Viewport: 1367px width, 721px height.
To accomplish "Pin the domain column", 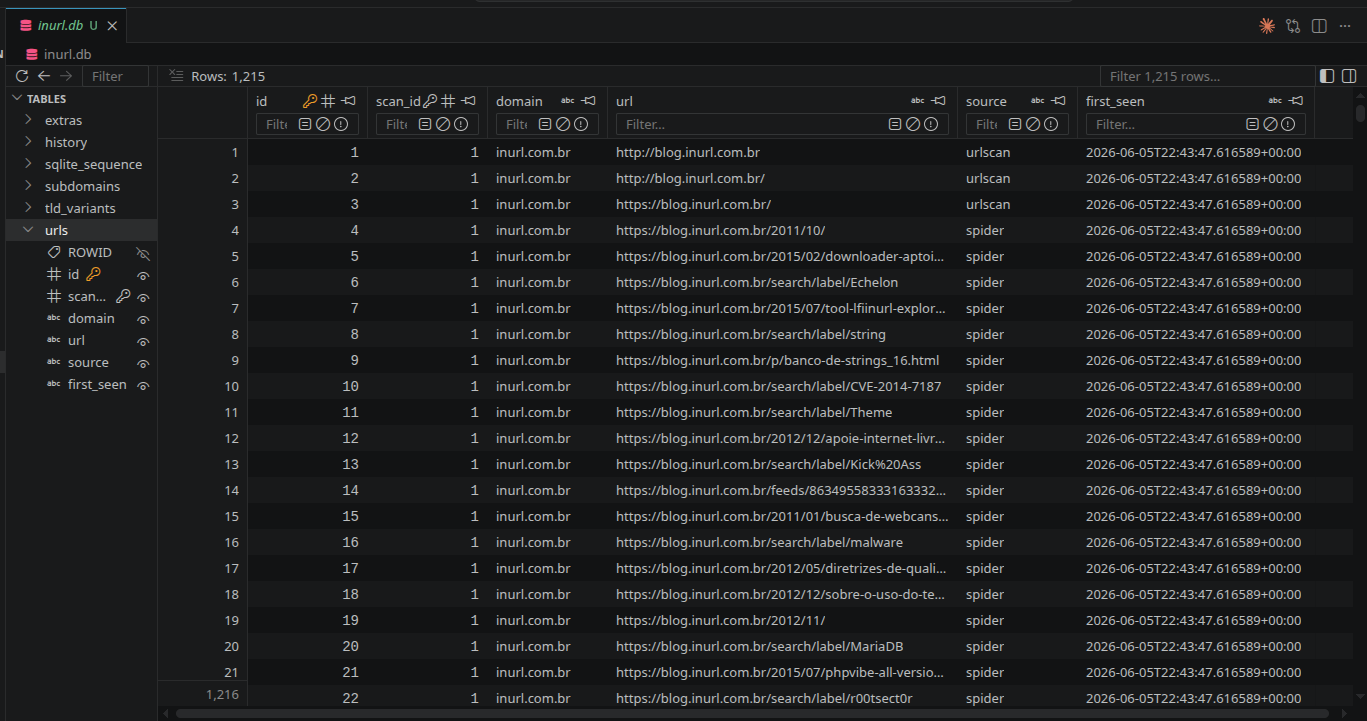I will (x=589, y=101).
